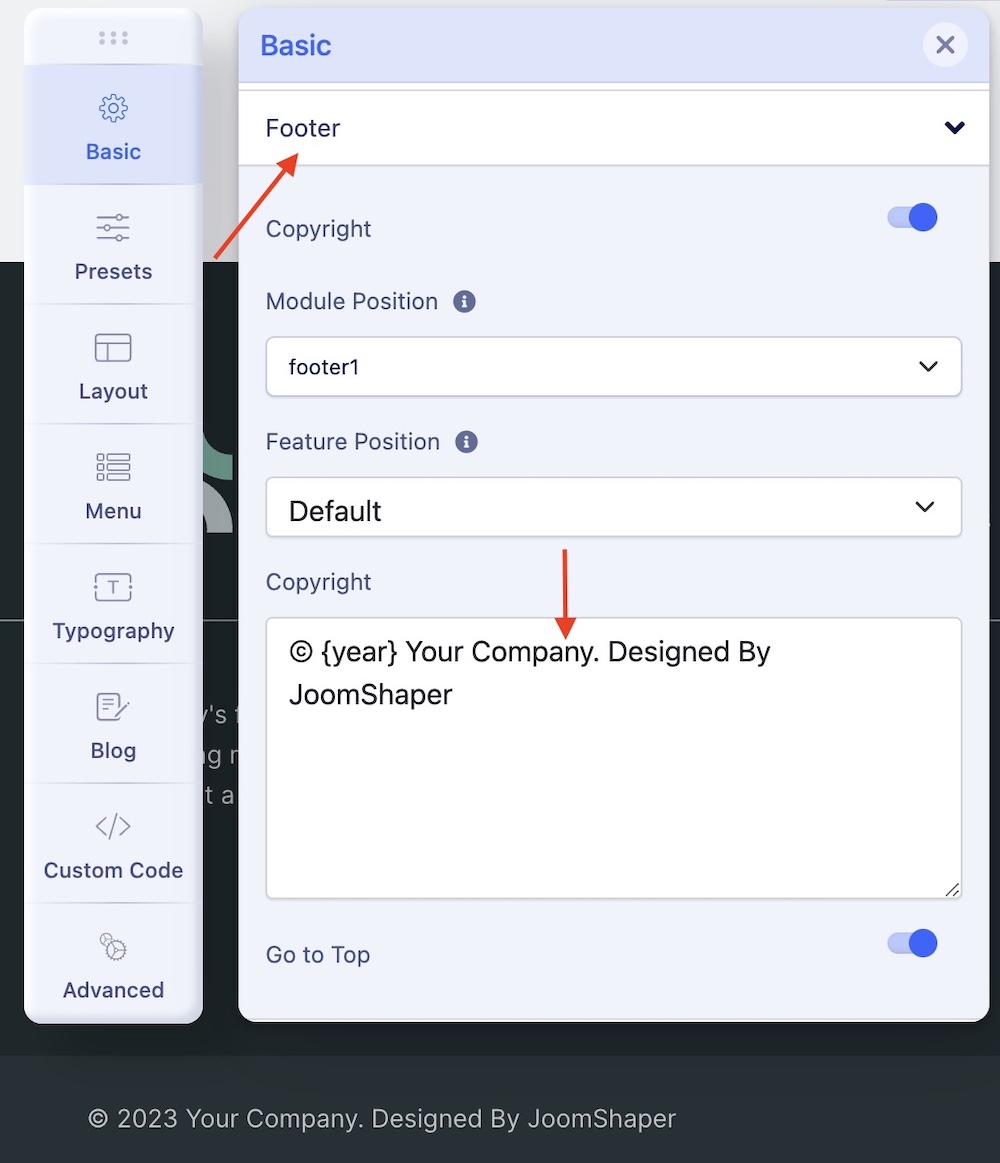Click the textarea resize handle
1000x1163 pixels.
[x=952, y=889]
